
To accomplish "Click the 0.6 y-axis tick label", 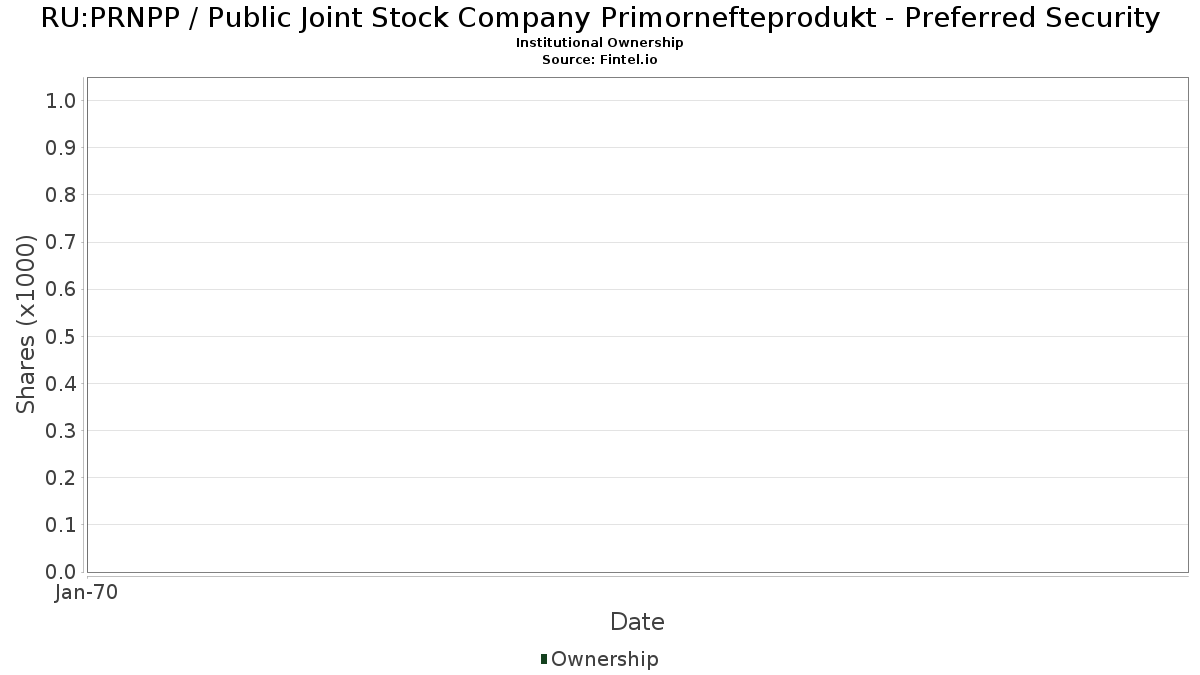I will (61, 289).
